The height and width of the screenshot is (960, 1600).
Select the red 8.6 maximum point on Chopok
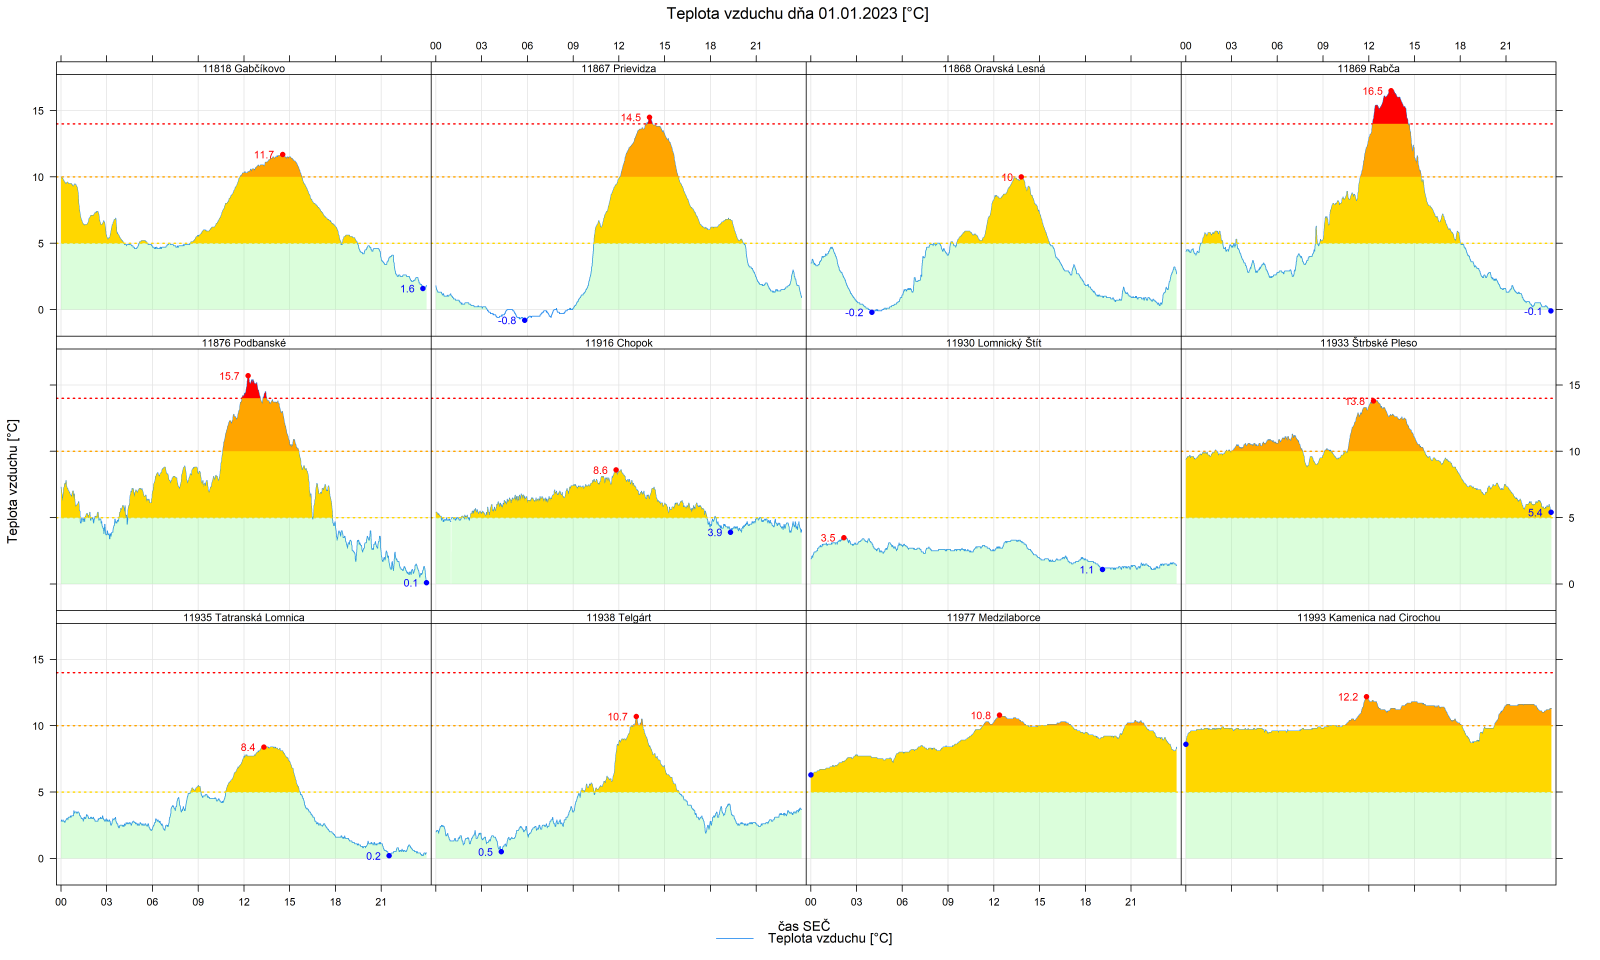pos(616,470)
